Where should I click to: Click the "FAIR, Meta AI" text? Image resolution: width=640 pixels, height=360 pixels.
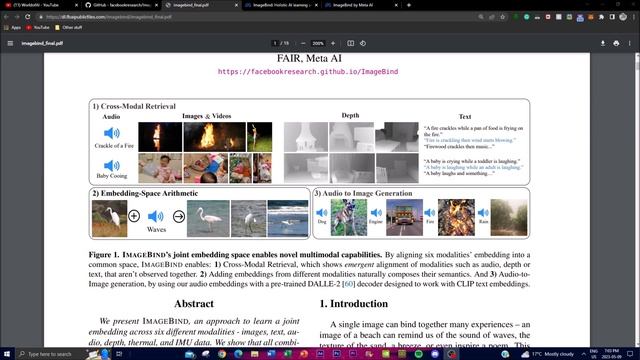[x=309, y=58]
